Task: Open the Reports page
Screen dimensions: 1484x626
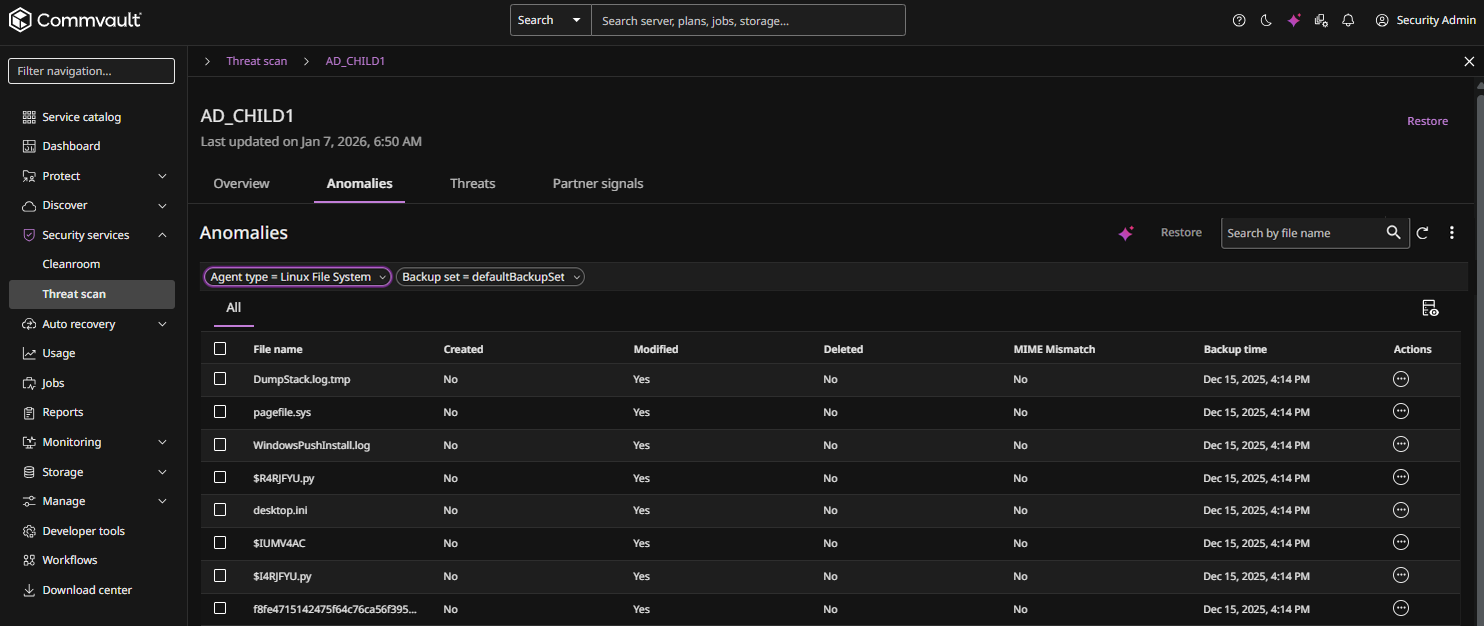Action: click(x=62, y=412)
